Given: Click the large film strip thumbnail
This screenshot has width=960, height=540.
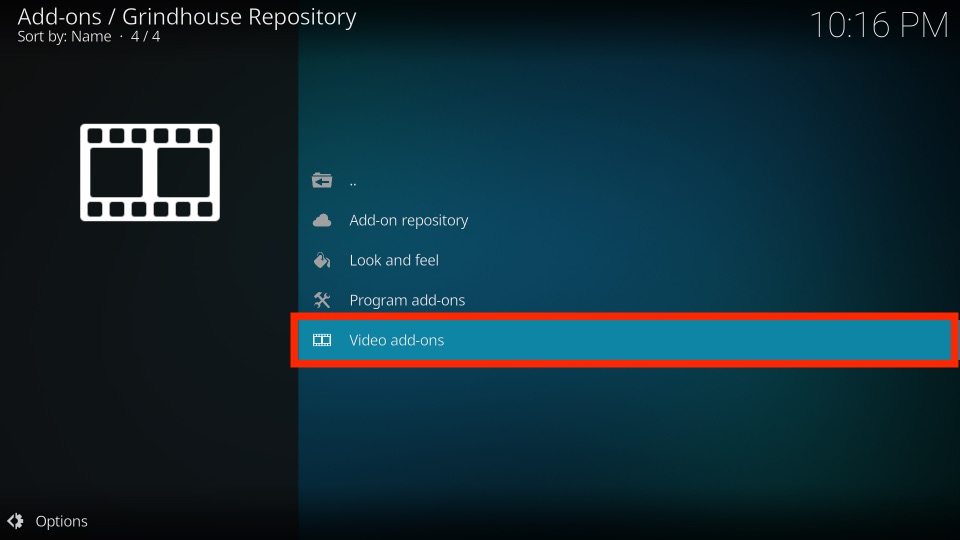Looking at the screenshot, I should tap(150, 173).
